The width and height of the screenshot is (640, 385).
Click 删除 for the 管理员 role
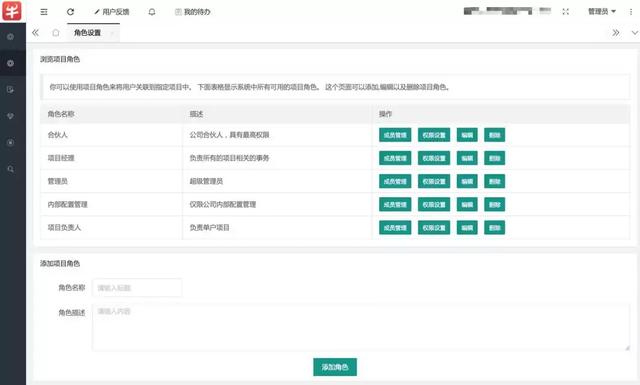coord(494,181)
